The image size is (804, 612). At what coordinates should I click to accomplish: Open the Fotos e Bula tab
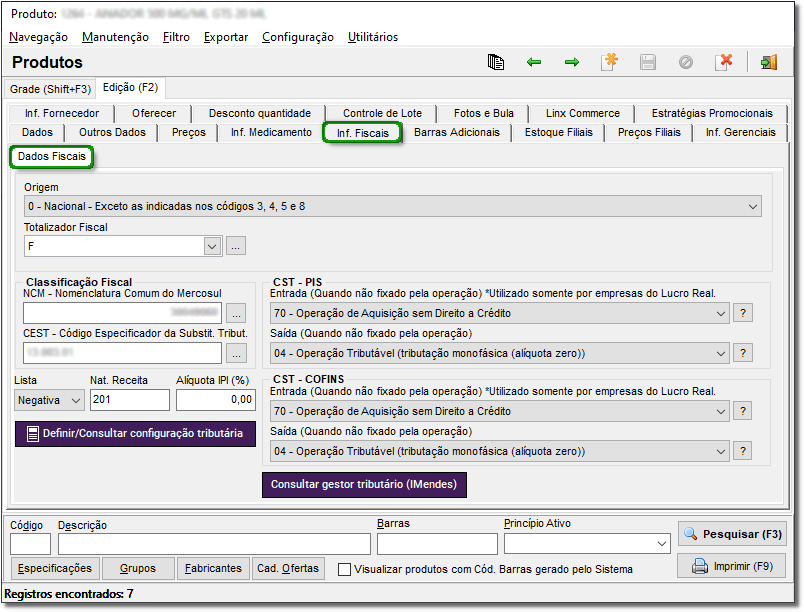tap(484, 113)
